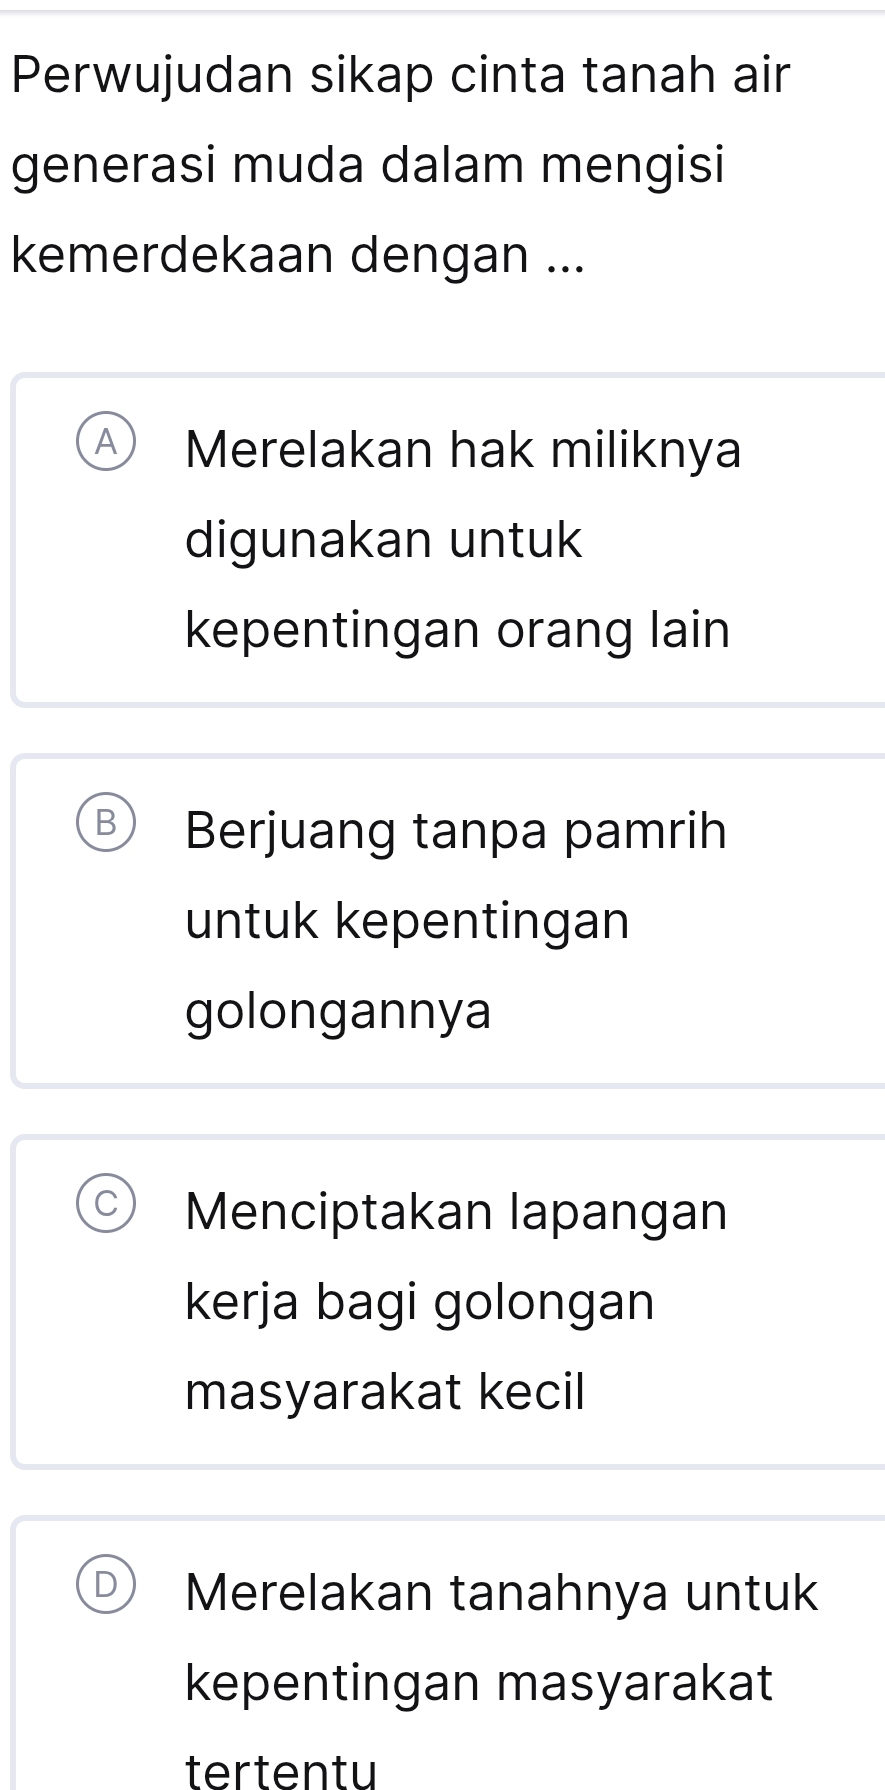Choose answer 'Merelakan tanahnya untuk'
The height and width of the screenshot is (1790, 885).
tap(502, 1593)
